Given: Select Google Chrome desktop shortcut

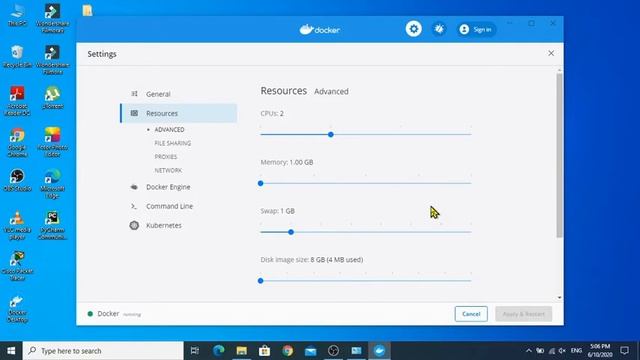Looking at the screenshot, I should click(17, 142).
